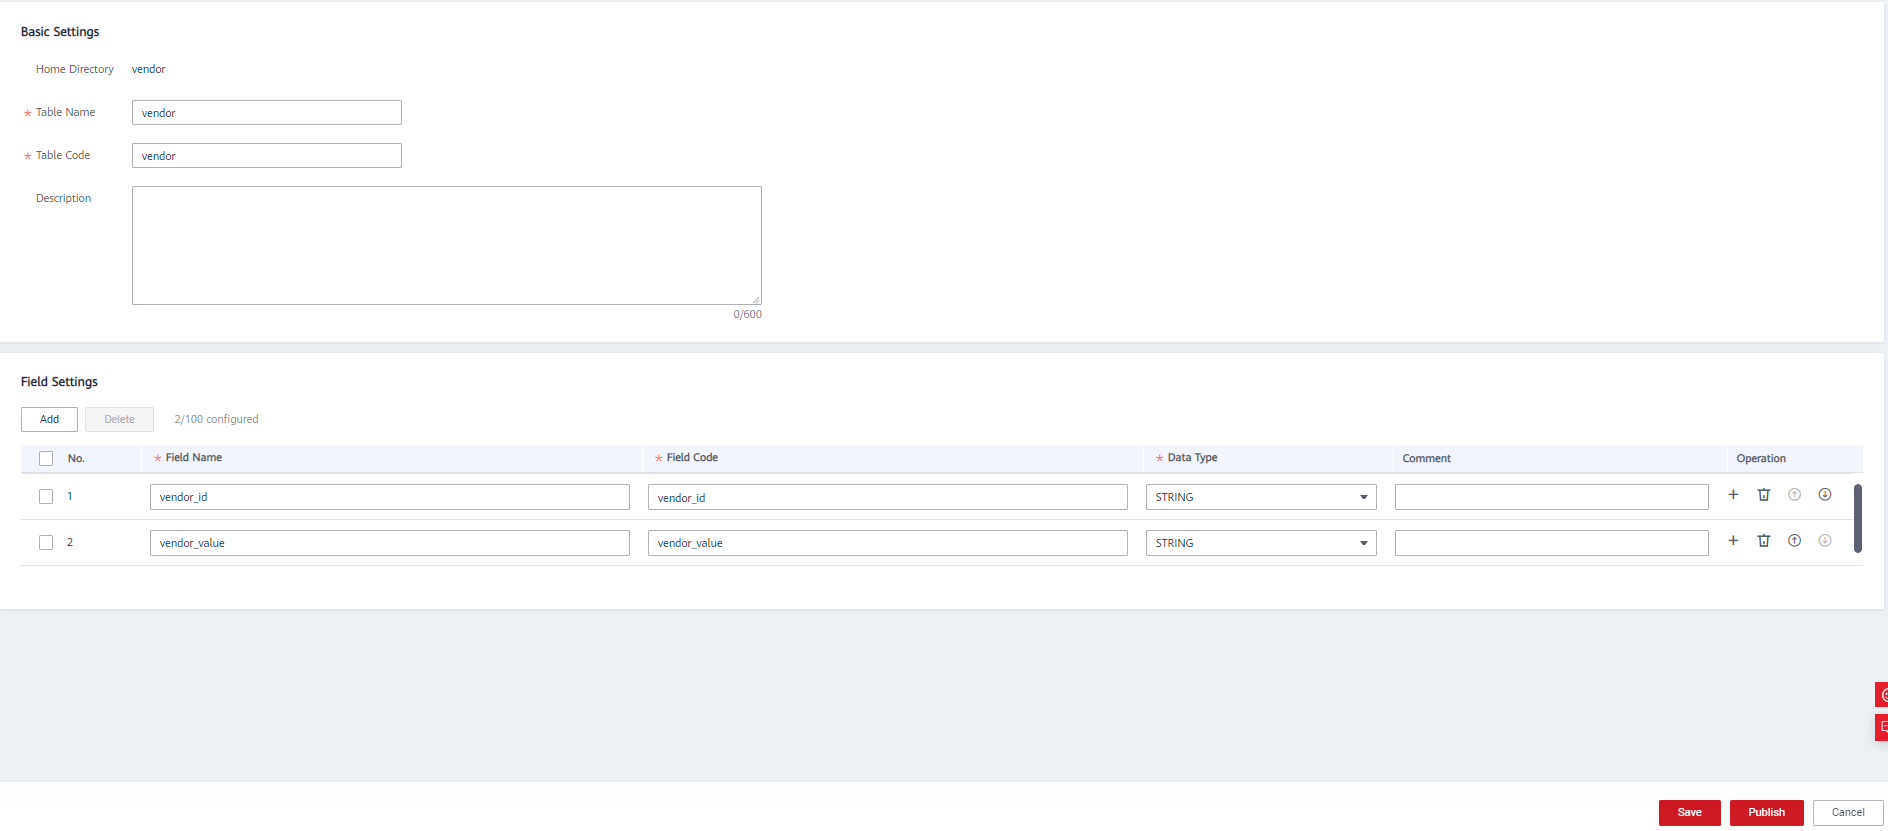Add a row after vendor_value field

tap(1733, 541)
